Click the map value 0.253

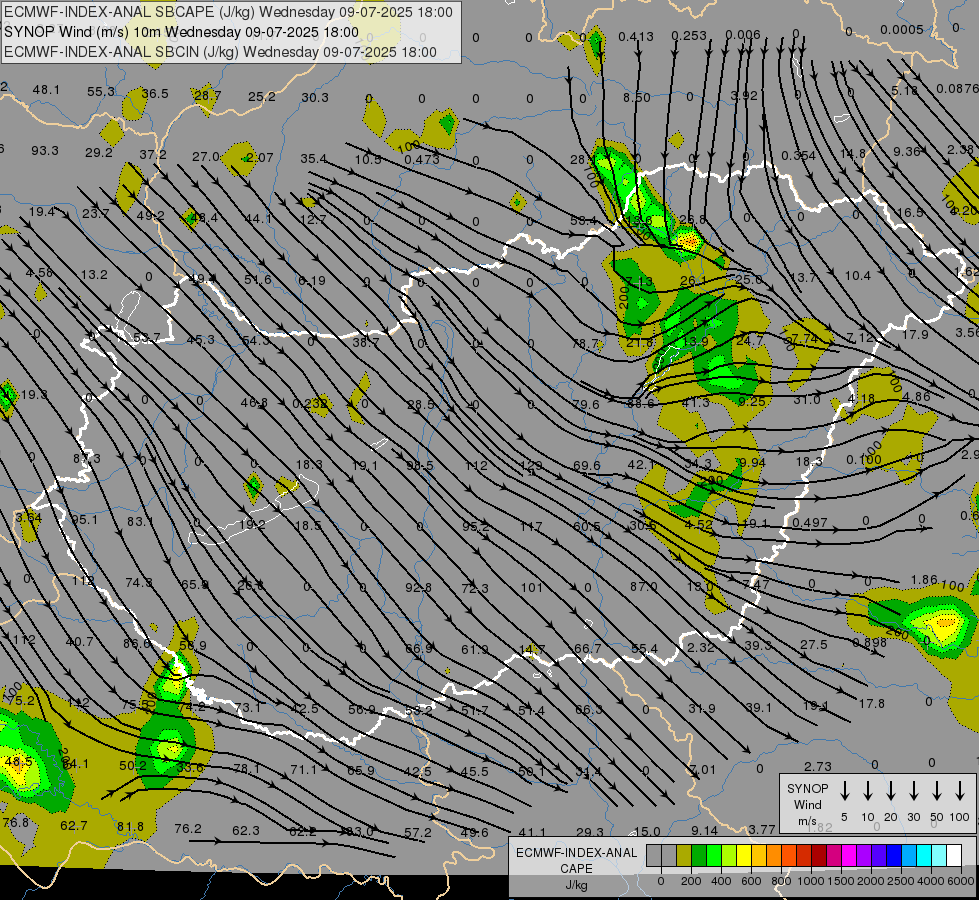tap(689, 36)
